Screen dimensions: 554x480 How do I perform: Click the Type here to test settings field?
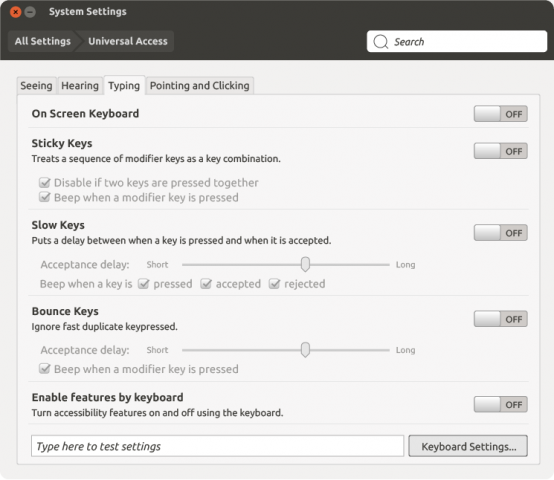point(217,446)
